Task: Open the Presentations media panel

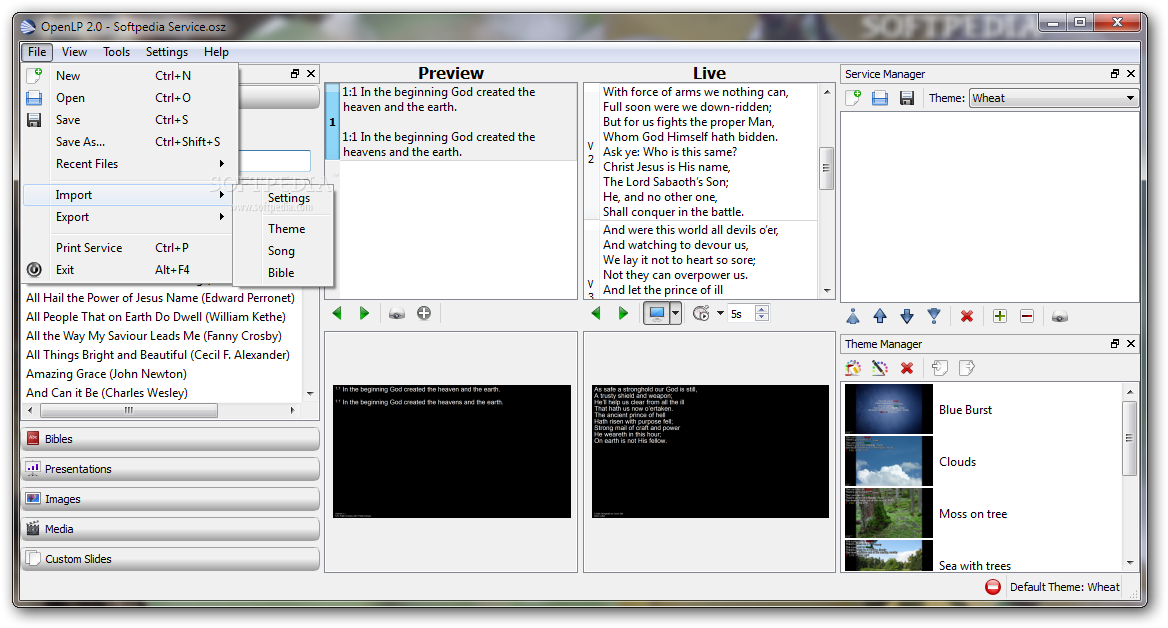Action: (x=171, y=469)
